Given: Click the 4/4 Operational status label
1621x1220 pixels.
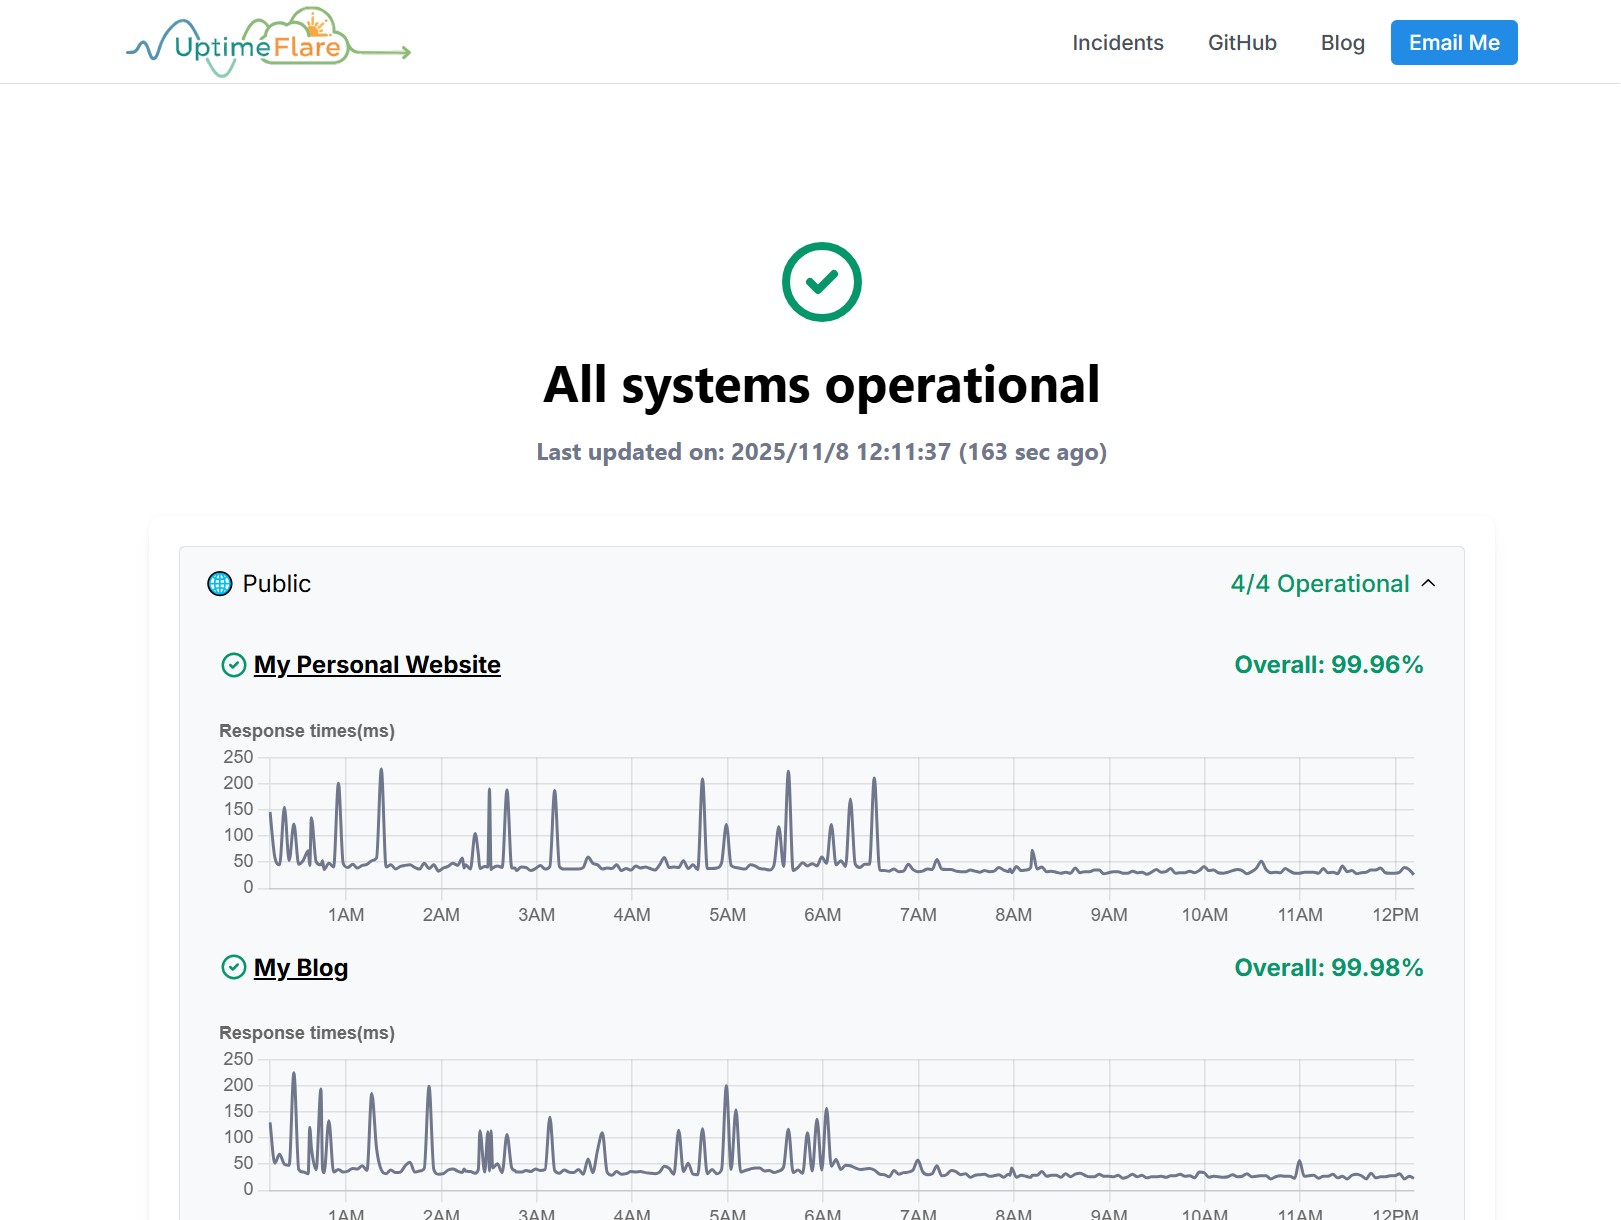Looking at the screenshot, I should [1319, 583].
